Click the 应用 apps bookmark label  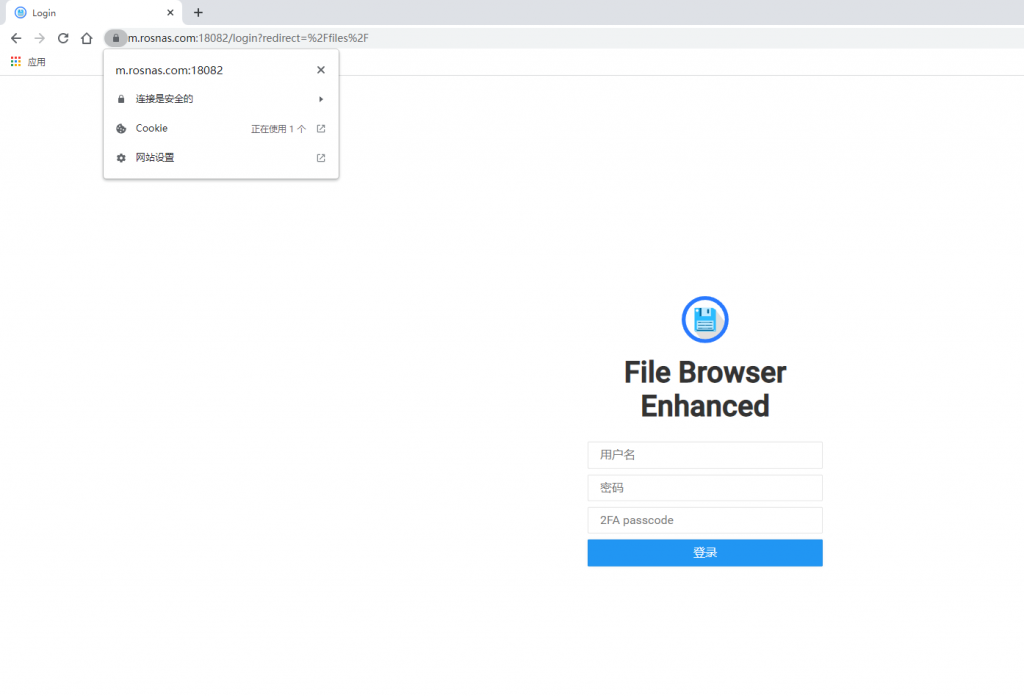37,62
